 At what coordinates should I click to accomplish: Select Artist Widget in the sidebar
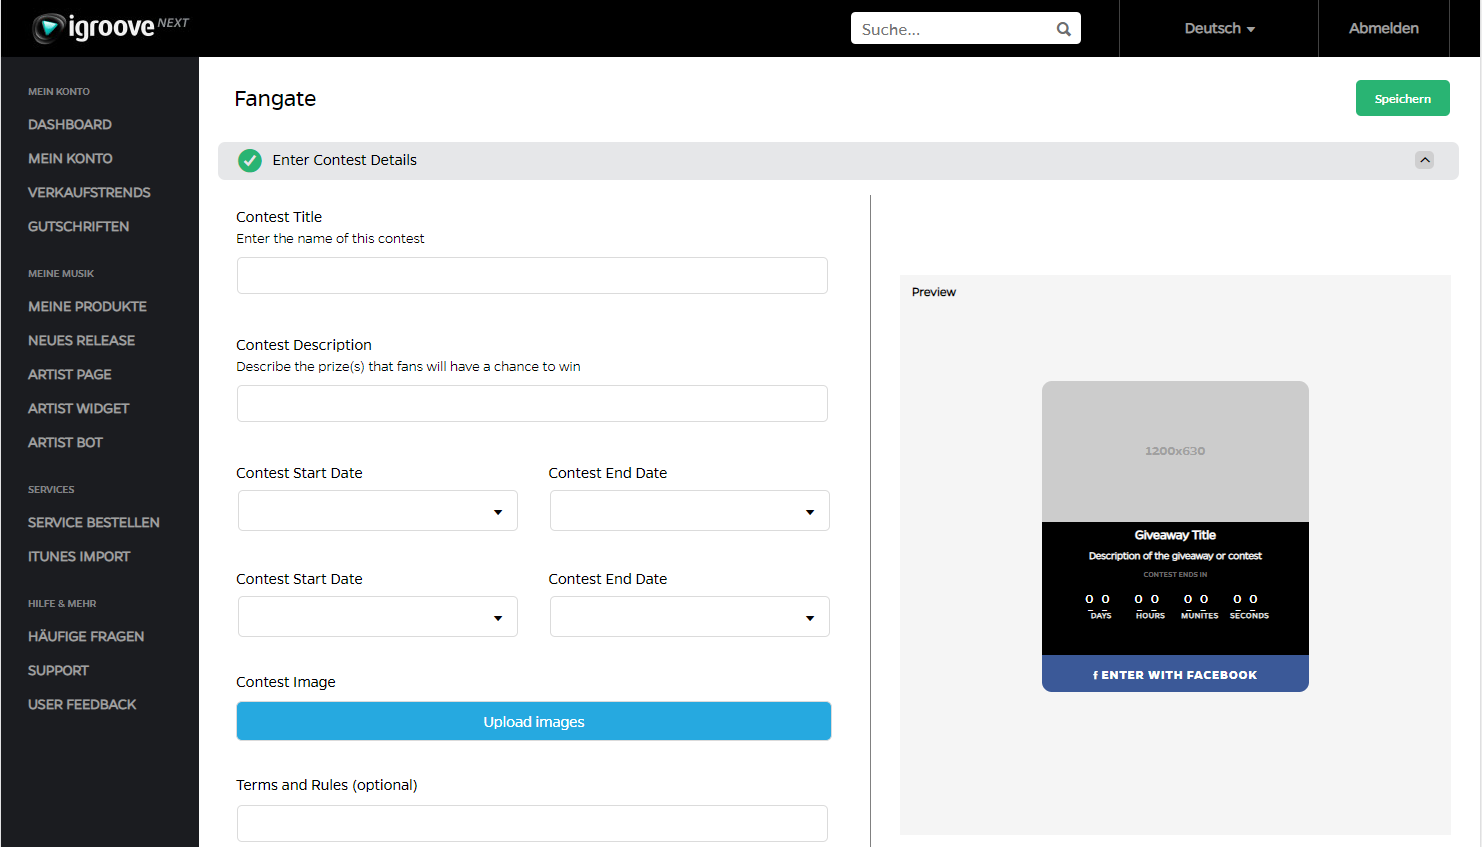click(x=78, y=409)
